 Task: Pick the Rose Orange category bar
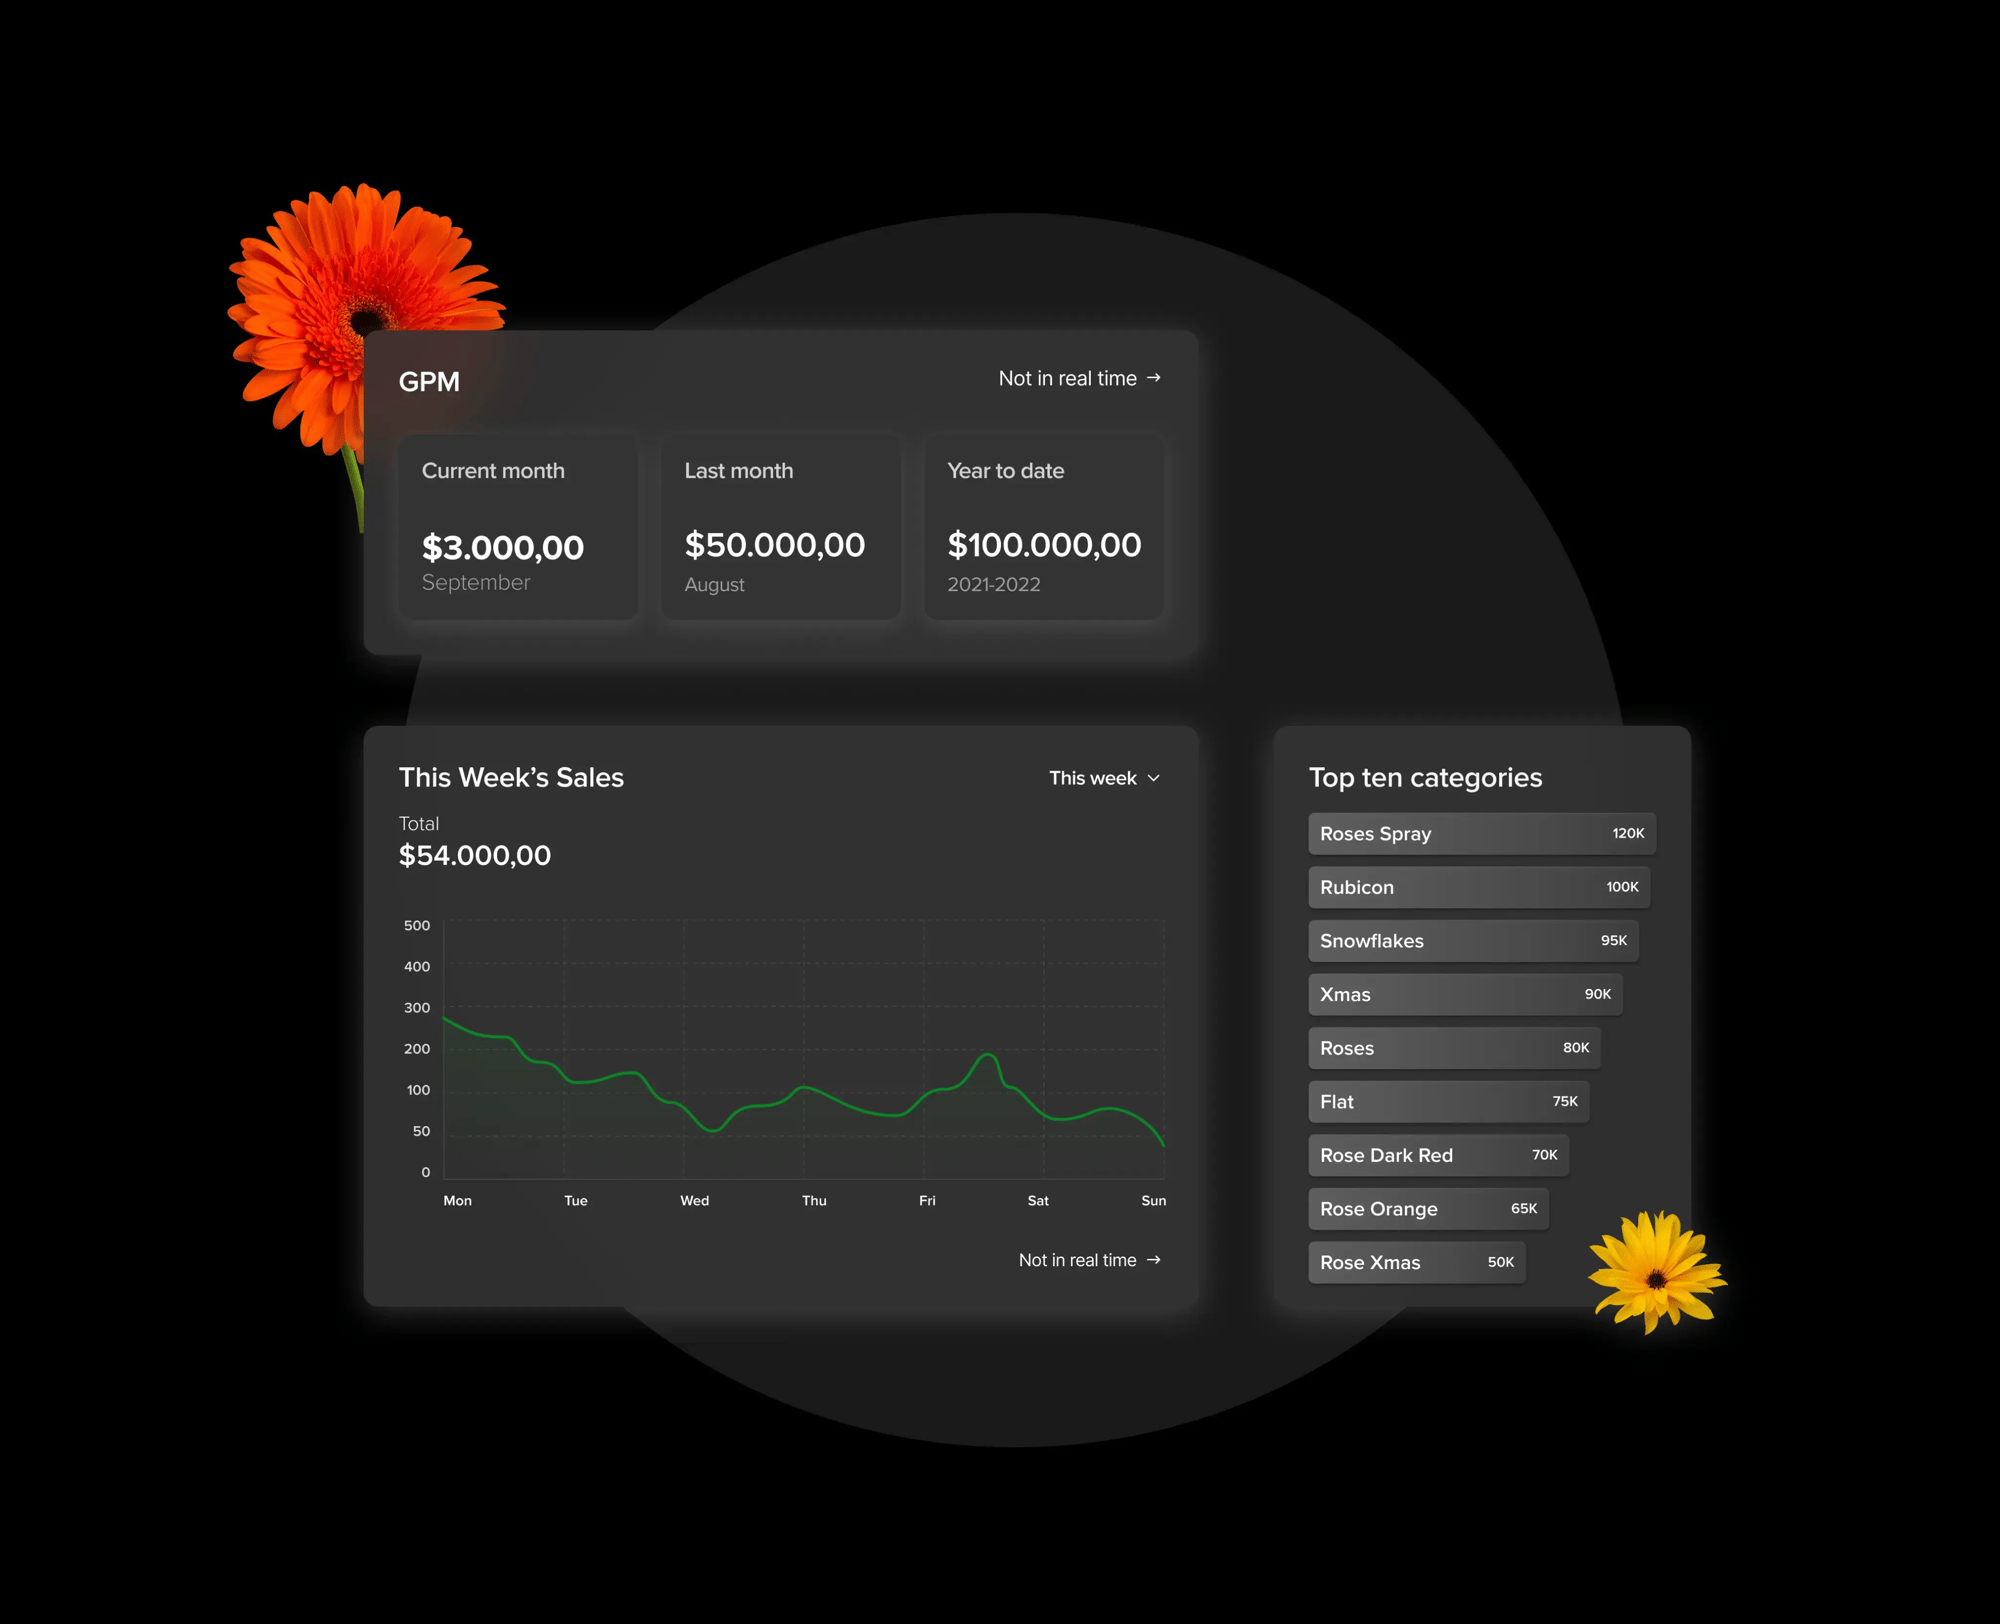[1427, 1209]
